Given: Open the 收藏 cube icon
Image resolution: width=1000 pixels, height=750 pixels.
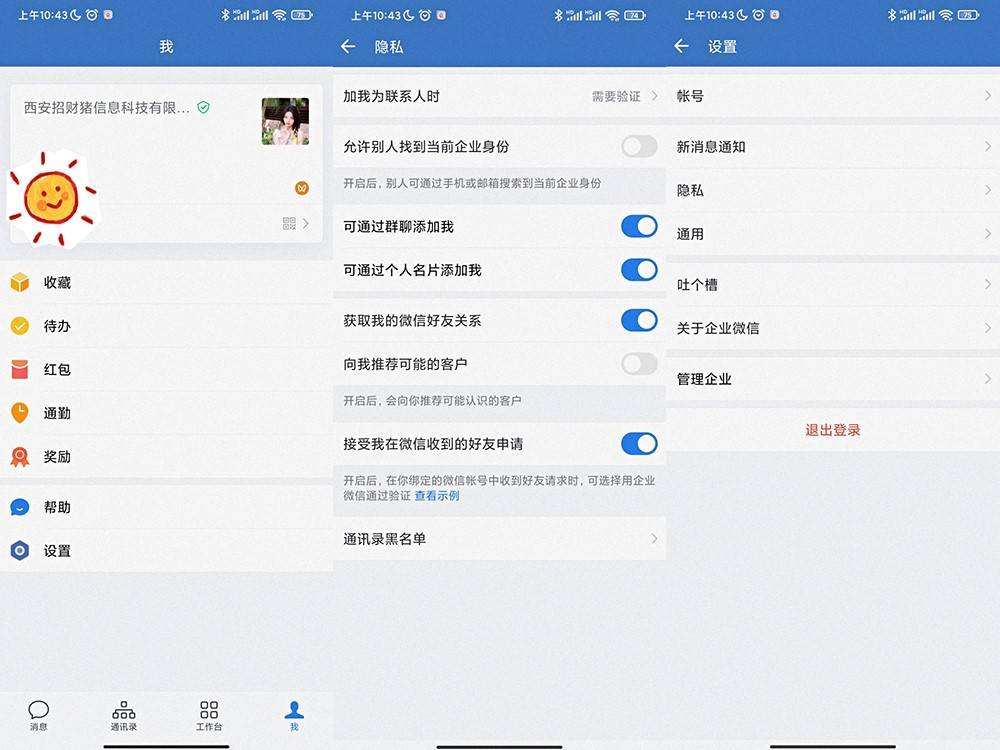Looking at the screenshot, I should tap(20, 283).
